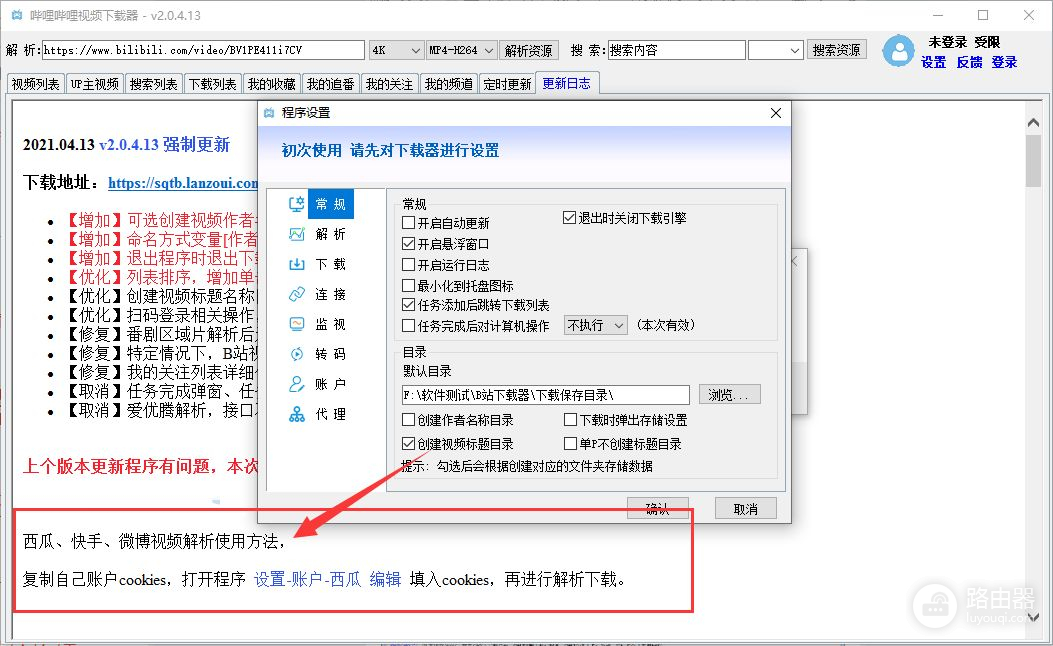Screen dimensions: 1053x646
Task: Click the 2021.04.13 v2.0.4.13 强制更新 heading
Action: pyautogui.click(x=126, y=144)
